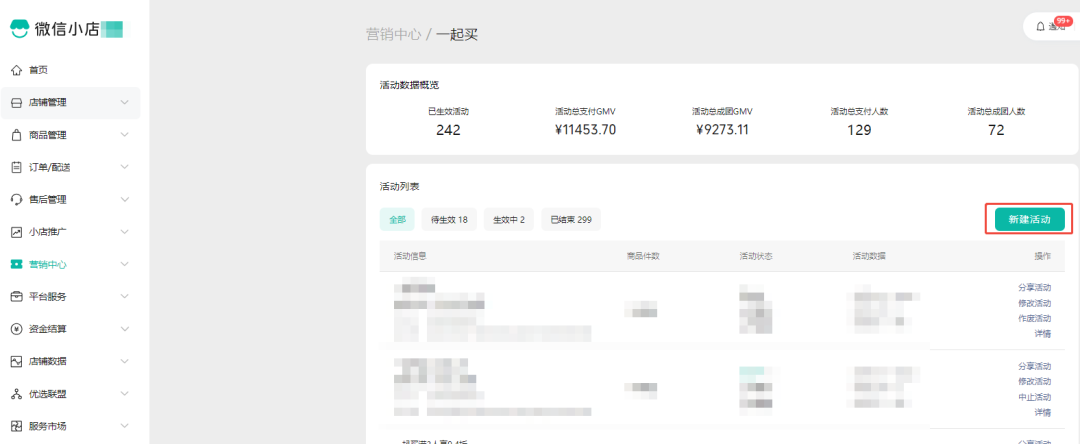Click the 一起买 breadcrumb text
1080x444 pixels.
[x=457, y=35]
